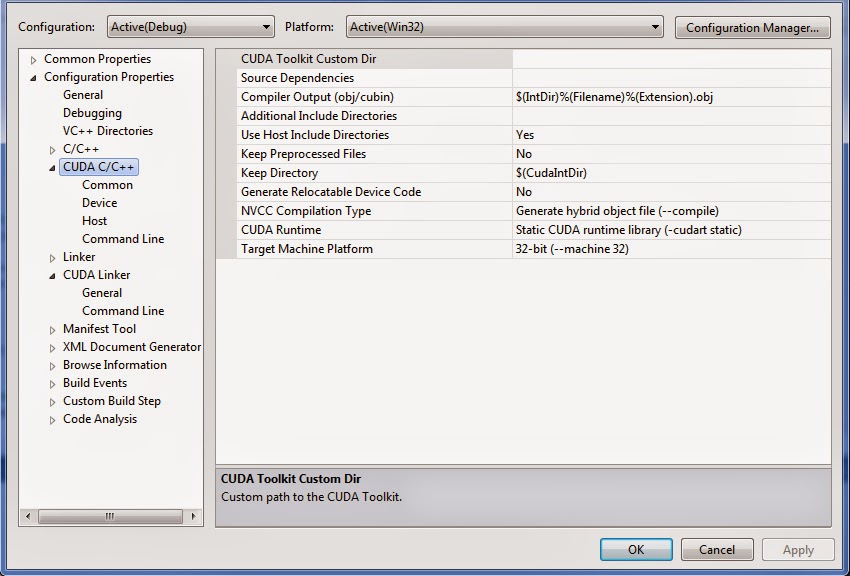This screenshot has height=576, width=850.
Task: Click the Source Dependencies value field
Action: [671, 78]
